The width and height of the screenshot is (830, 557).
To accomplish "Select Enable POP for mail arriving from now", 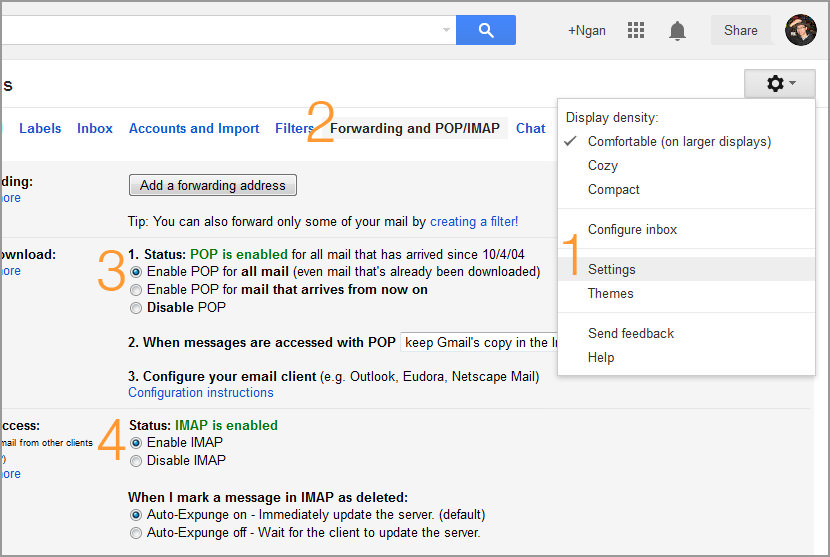I will coord(136,290).
